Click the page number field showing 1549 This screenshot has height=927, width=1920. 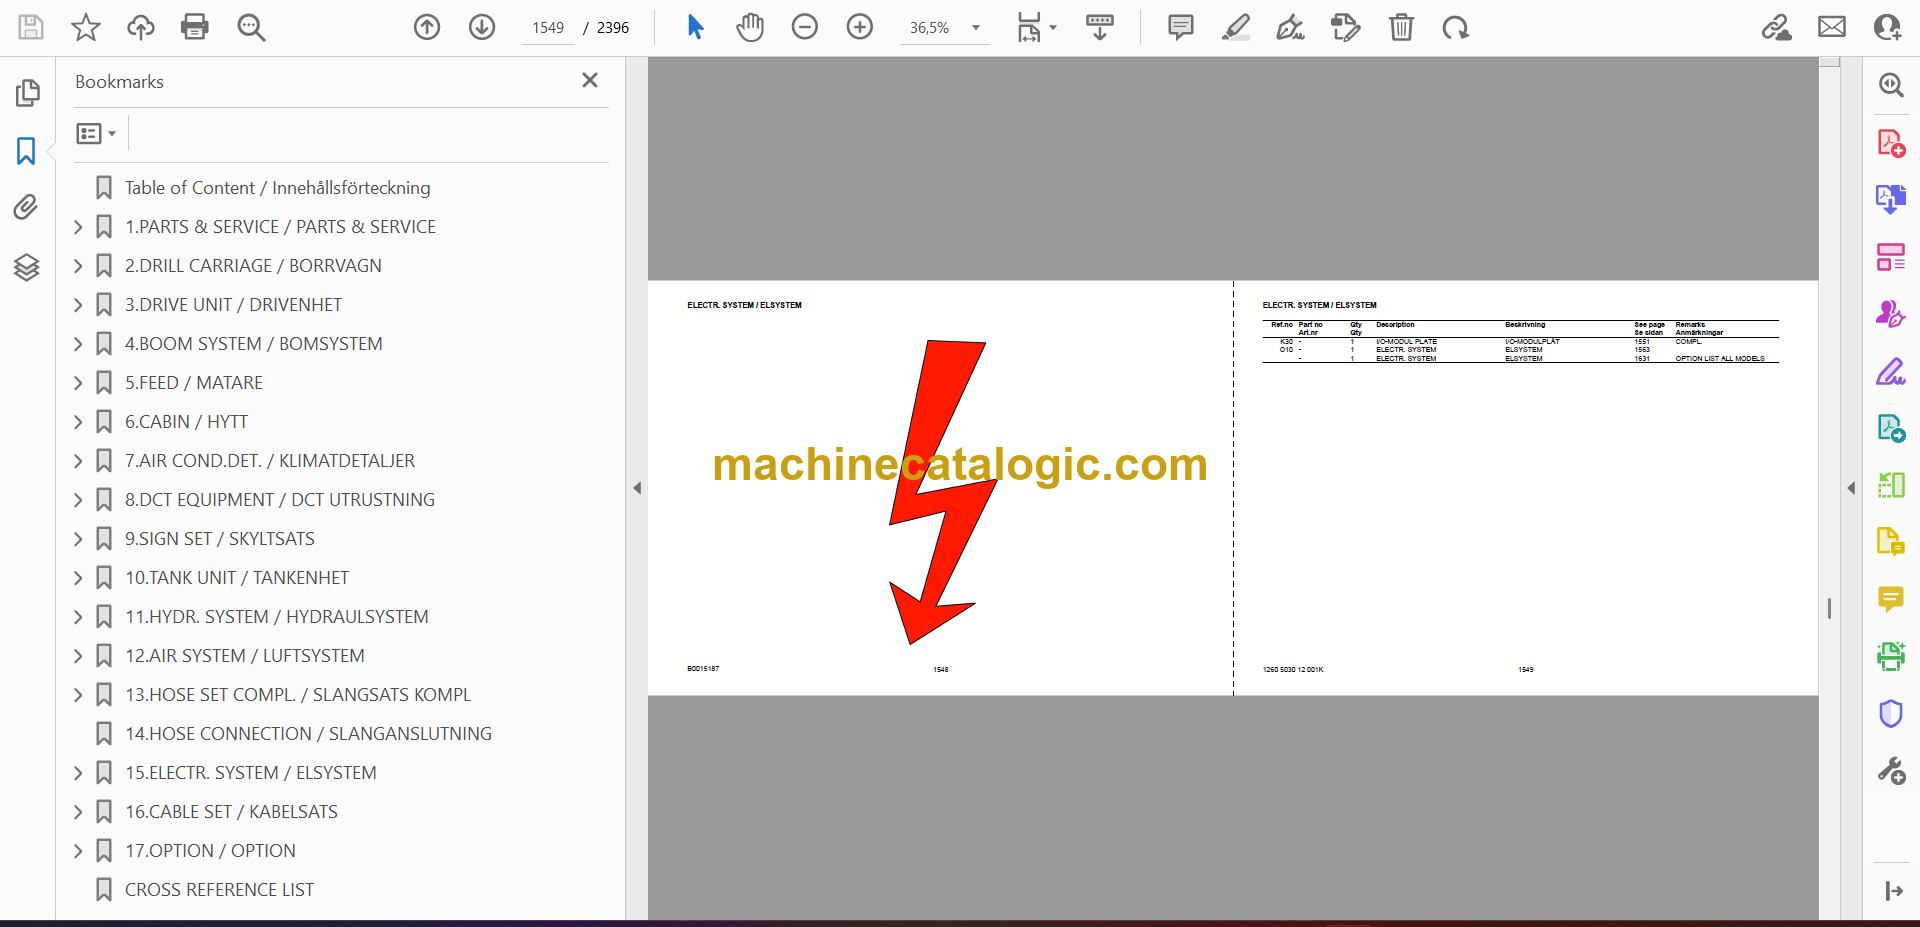[548, 28]
